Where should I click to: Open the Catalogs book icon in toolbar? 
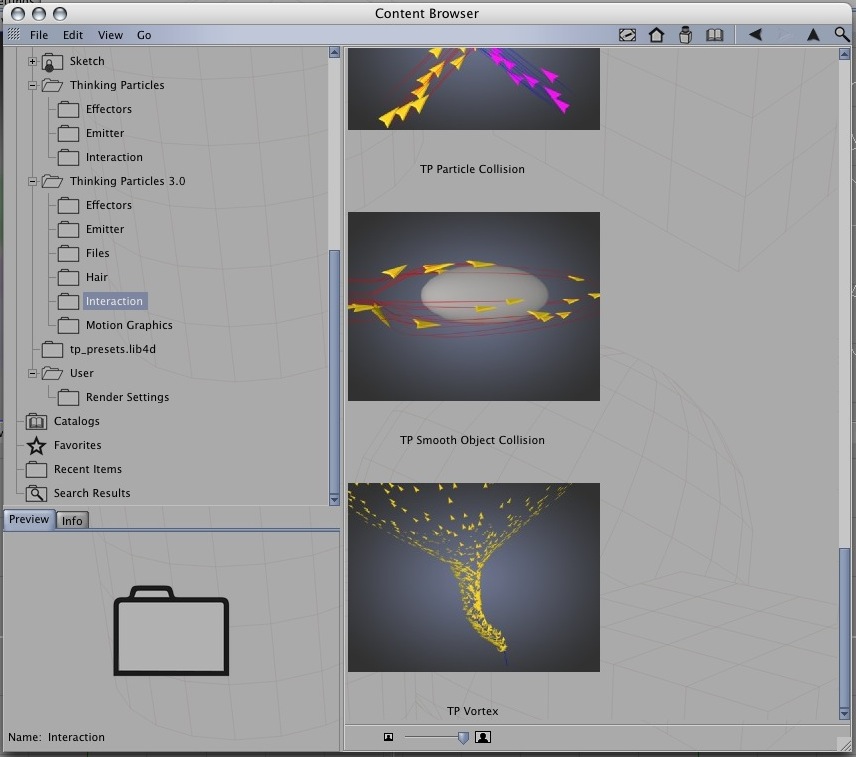(x=714, y=35)
